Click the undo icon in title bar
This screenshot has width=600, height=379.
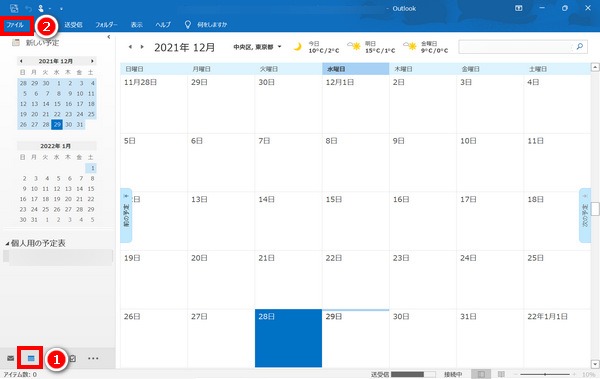(28, 8)
